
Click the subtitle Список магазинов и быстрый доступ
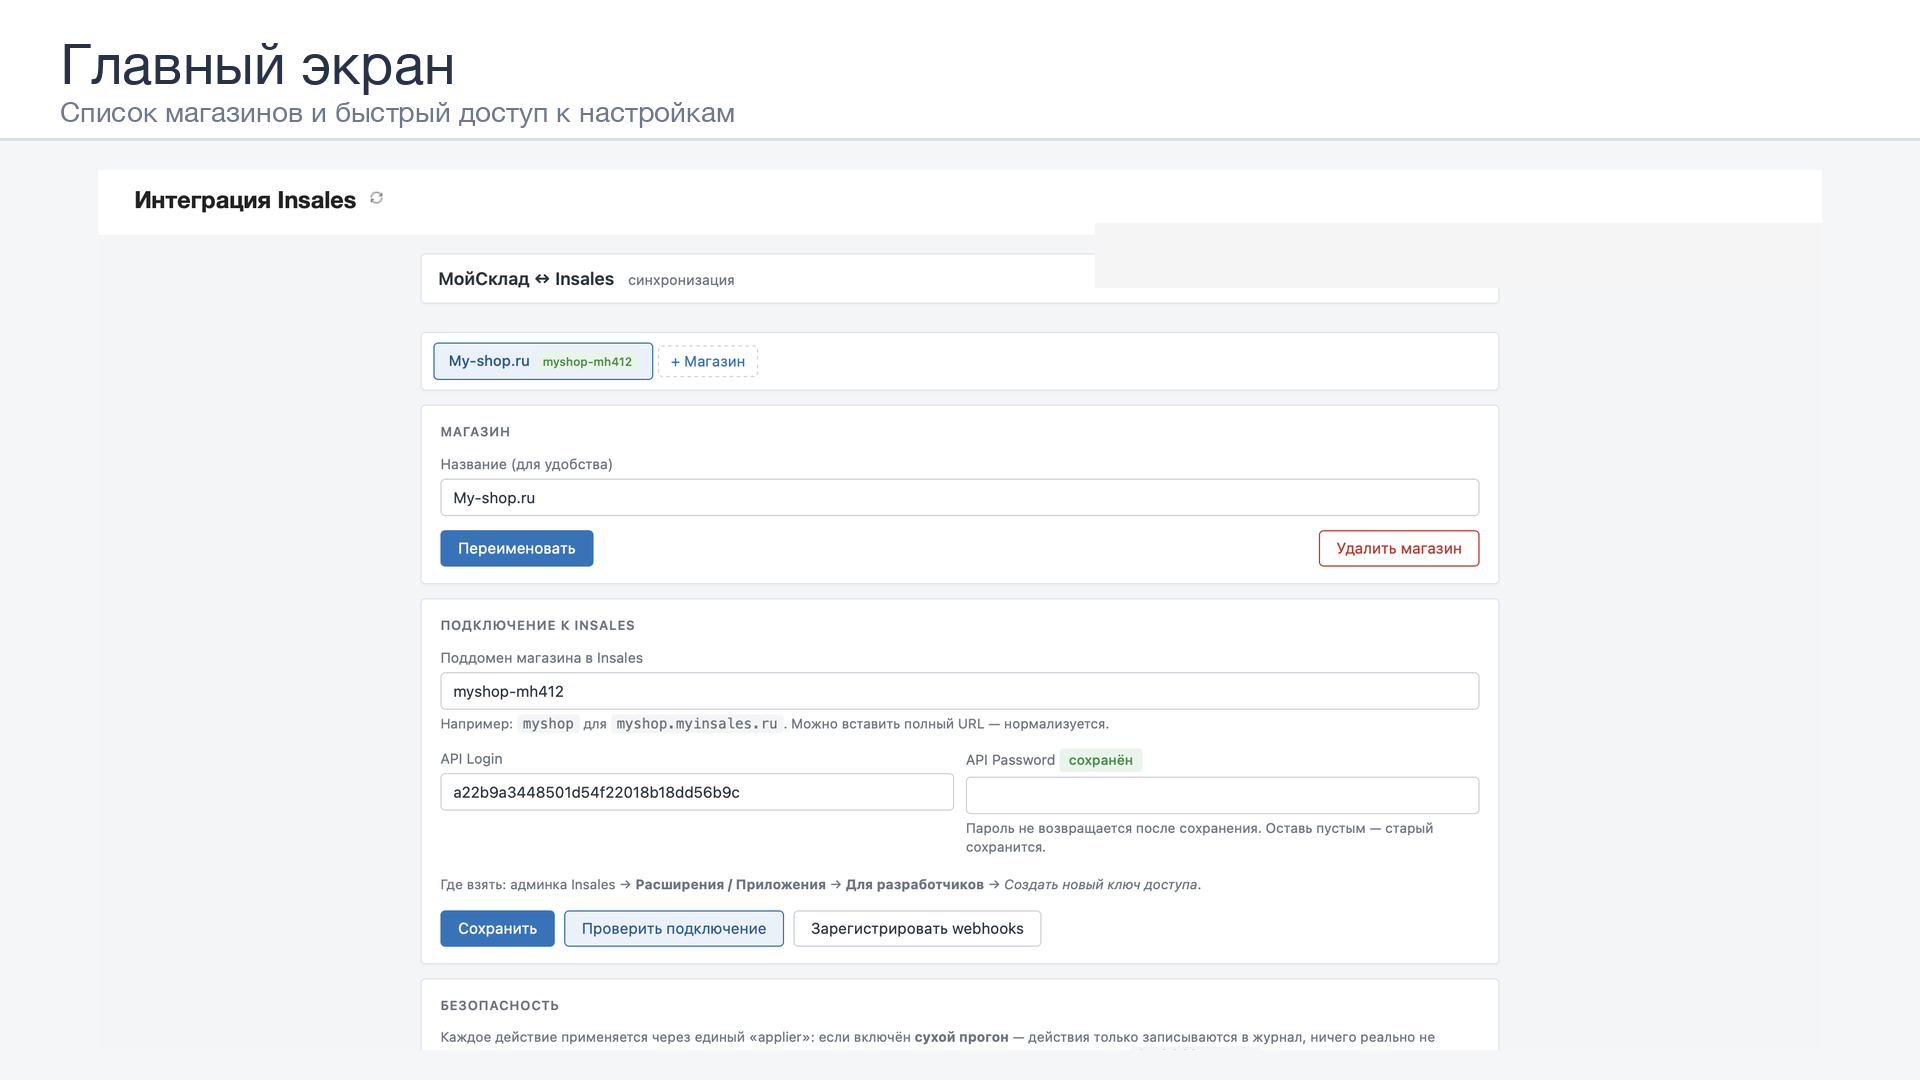[x=397, y=113]
